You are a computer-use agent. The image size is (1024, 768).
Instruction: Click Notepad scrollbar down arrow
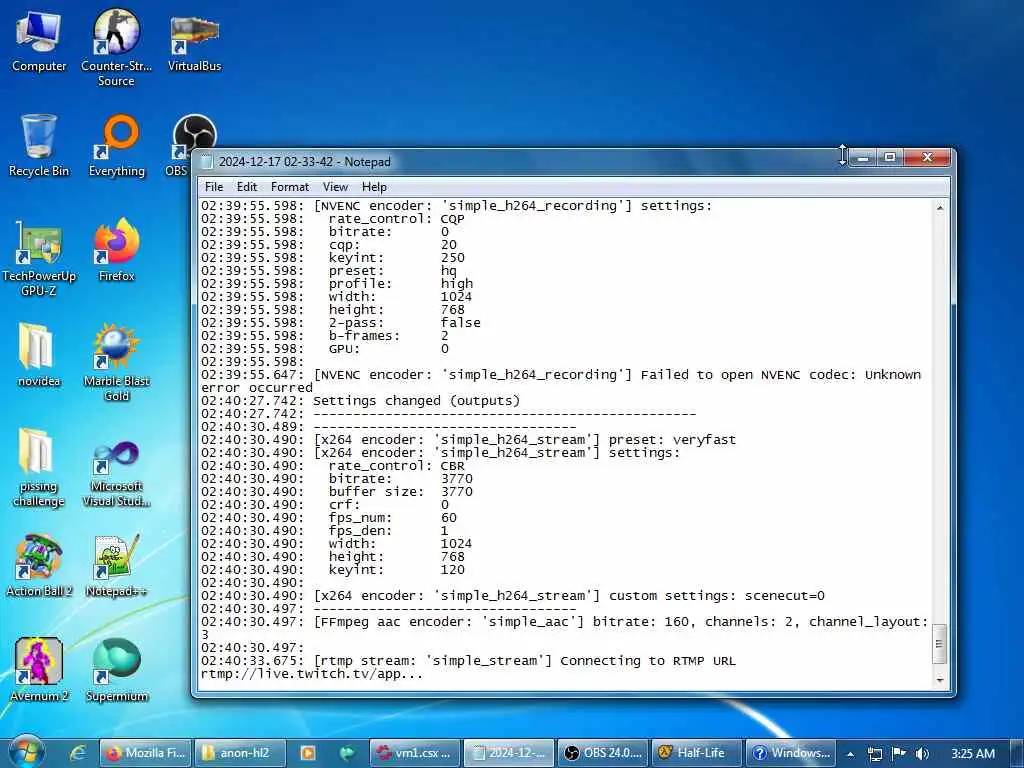point(940,680)
